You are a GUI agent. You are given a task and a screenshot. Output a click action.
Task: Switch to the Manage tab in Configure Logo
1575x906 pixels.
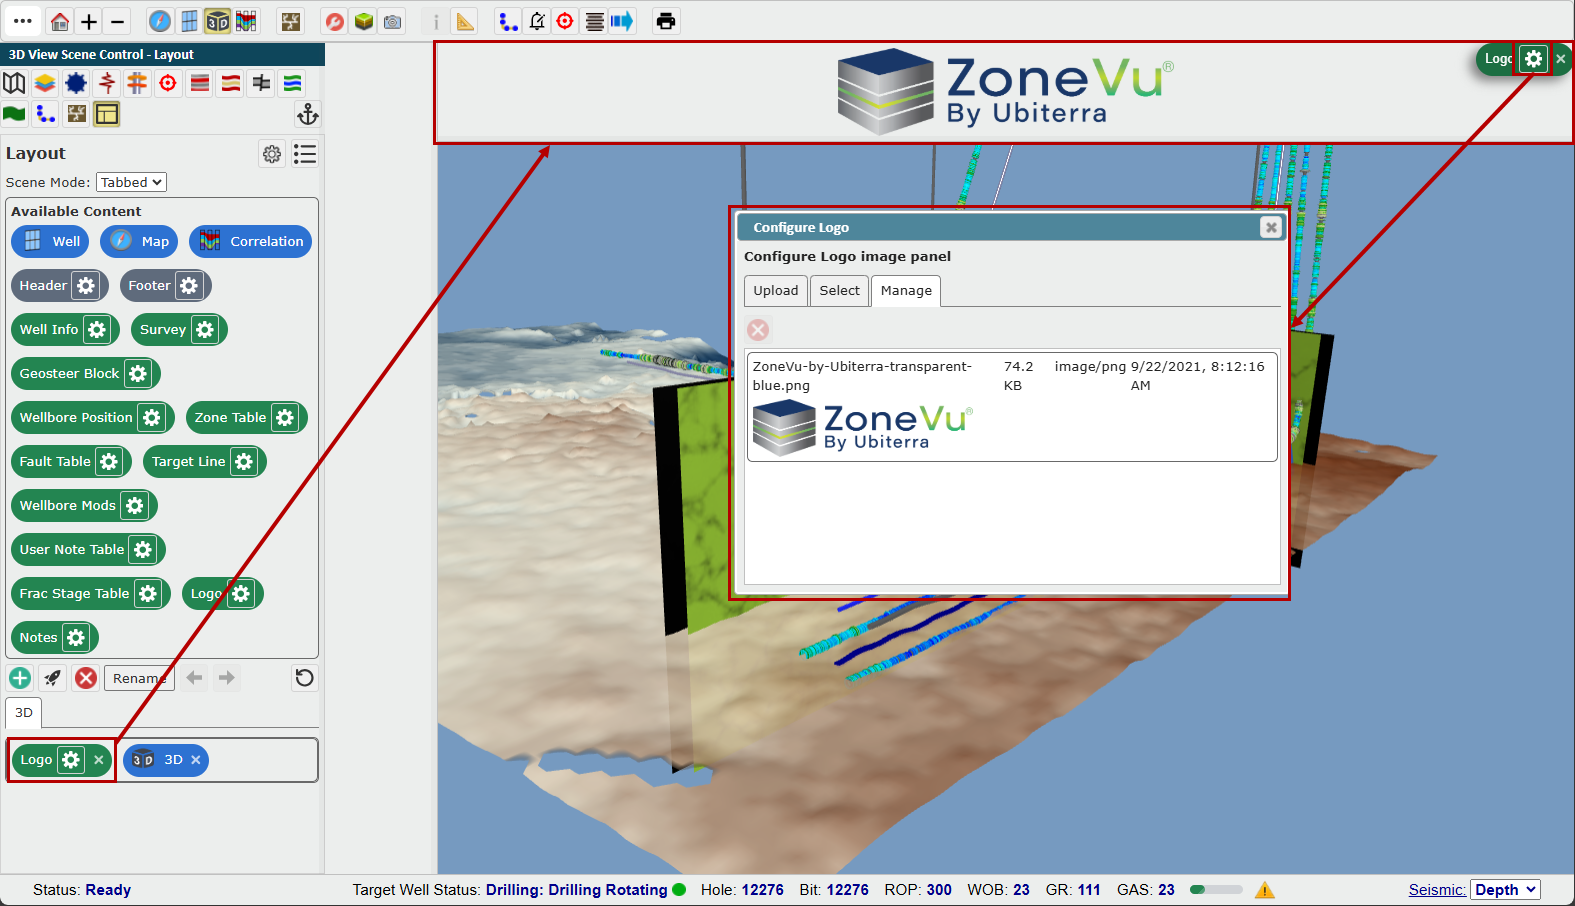pyautogui.click(x=906, y=290)
